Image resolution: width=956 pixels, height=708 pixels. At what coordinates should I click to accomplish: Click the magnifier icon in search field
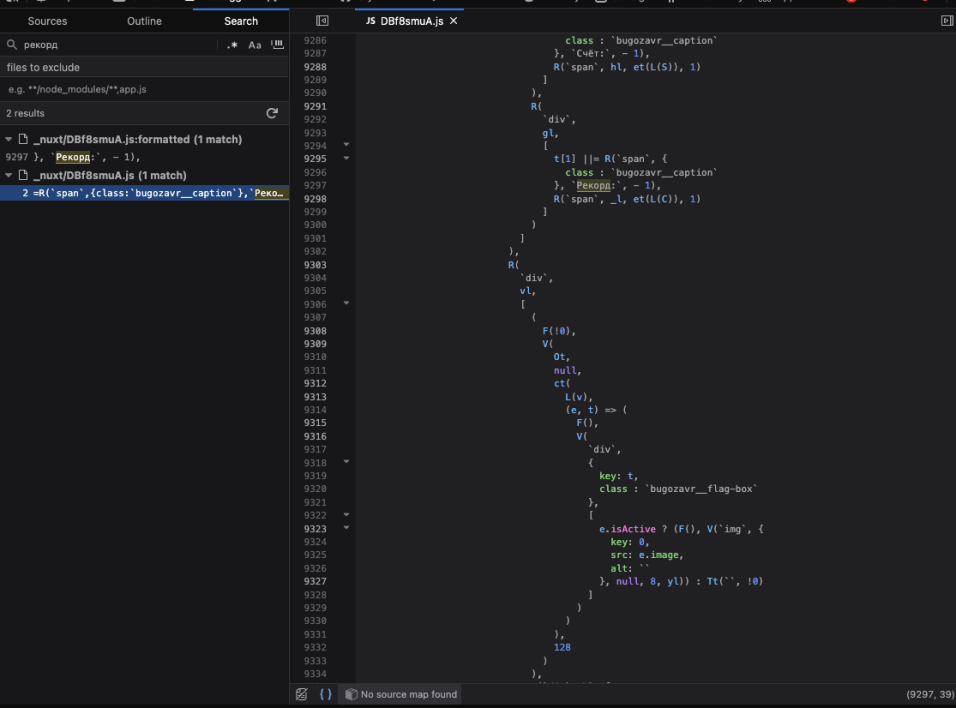click(x=12, y=45)
